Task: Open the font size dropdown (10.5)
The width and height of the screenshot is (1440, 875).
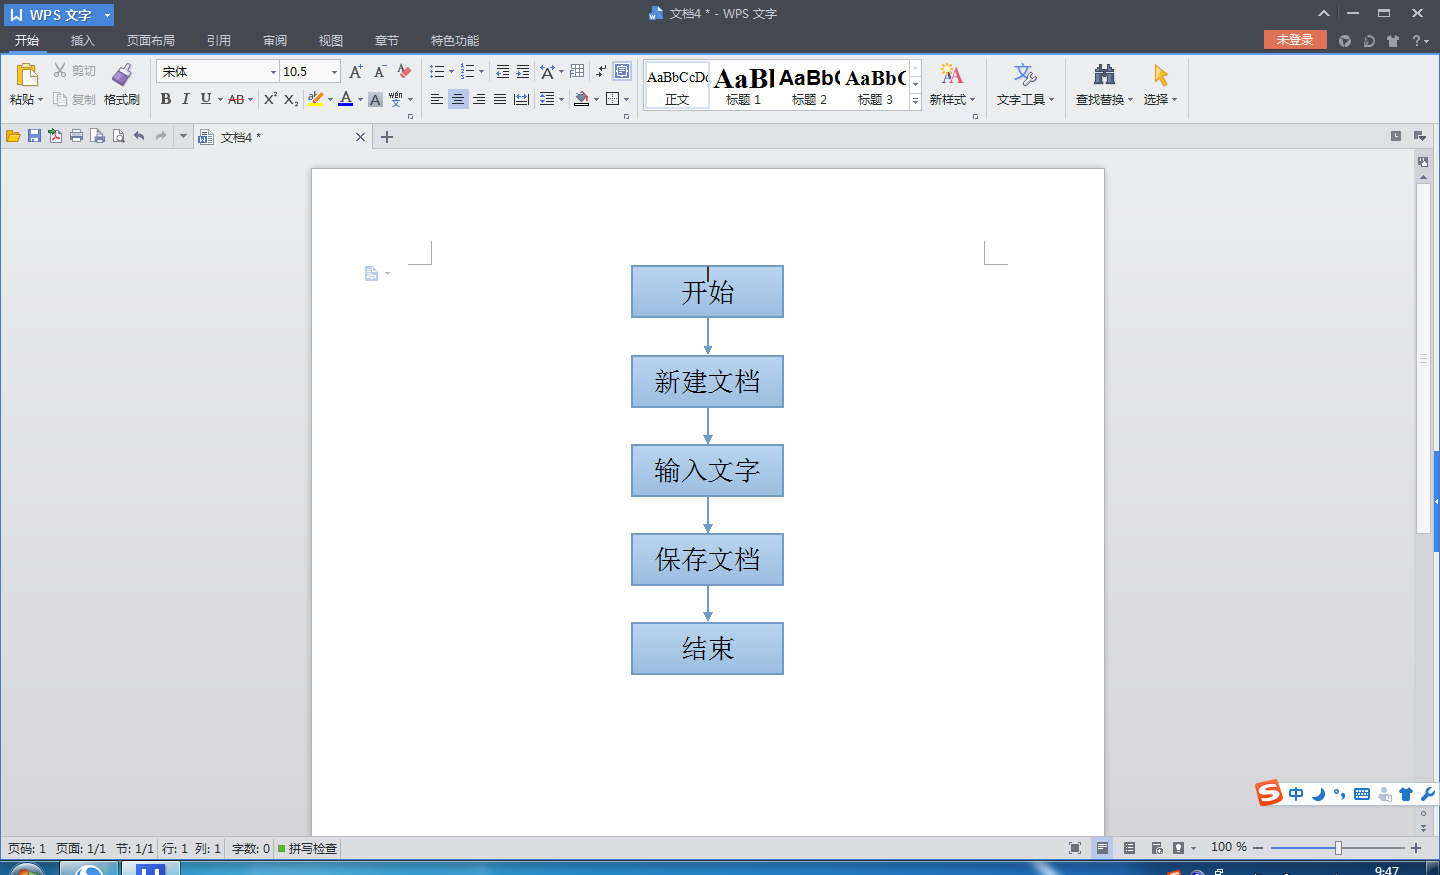Action: tap(334, 72)
